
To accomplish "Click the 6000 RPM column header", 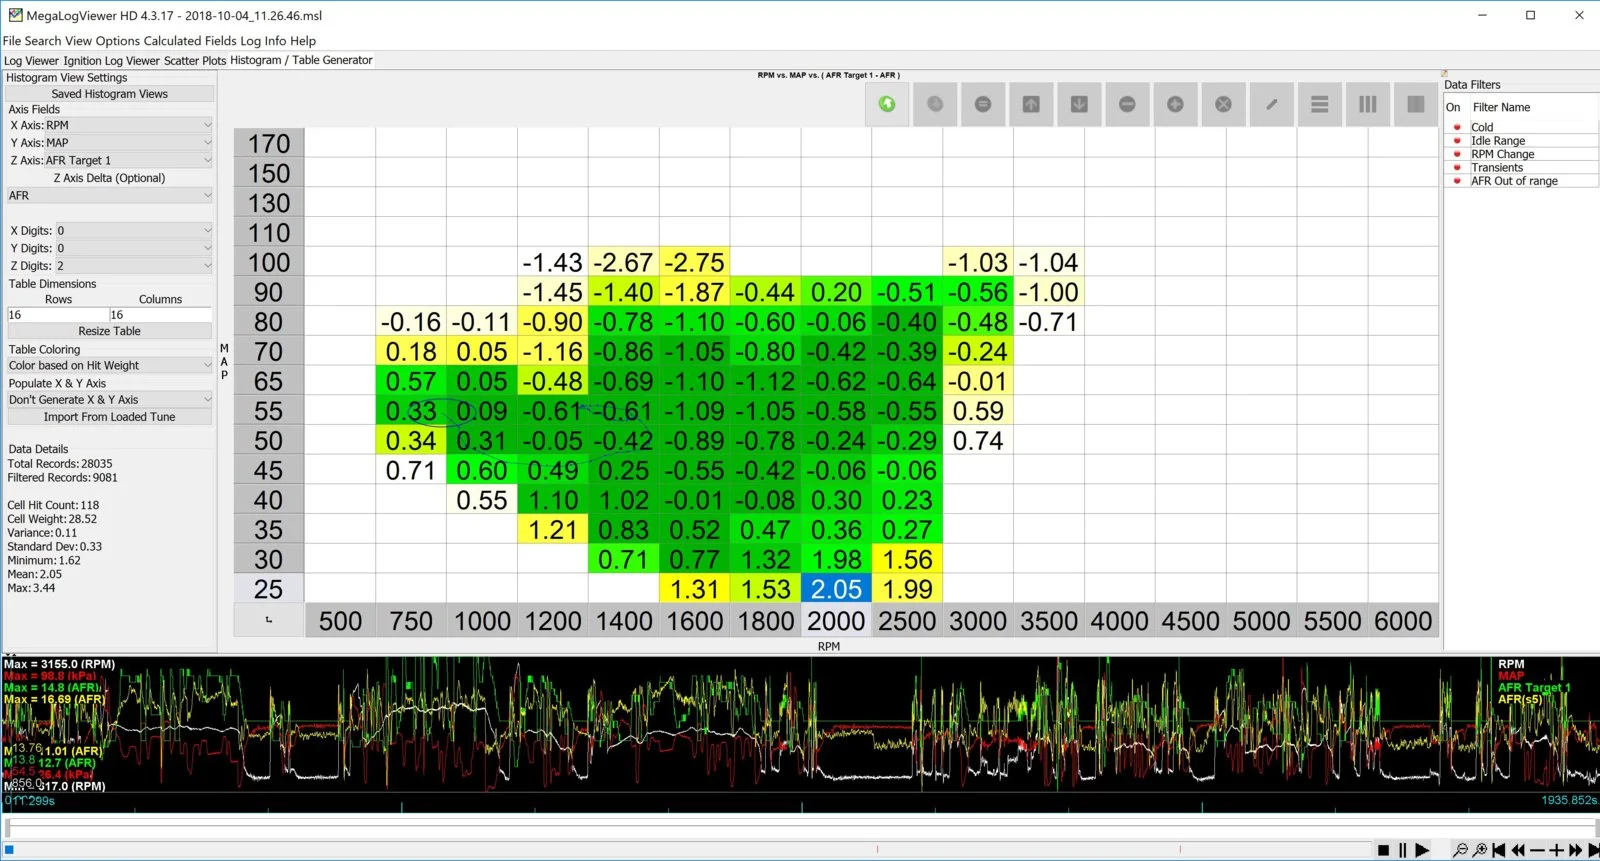I will 1403,621.
